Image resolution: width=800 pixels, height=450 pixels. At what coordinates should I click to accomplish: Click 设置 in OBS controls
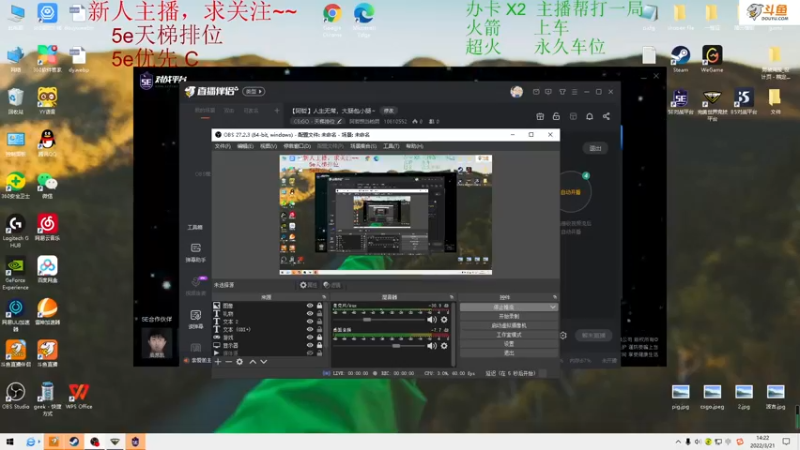509,344
